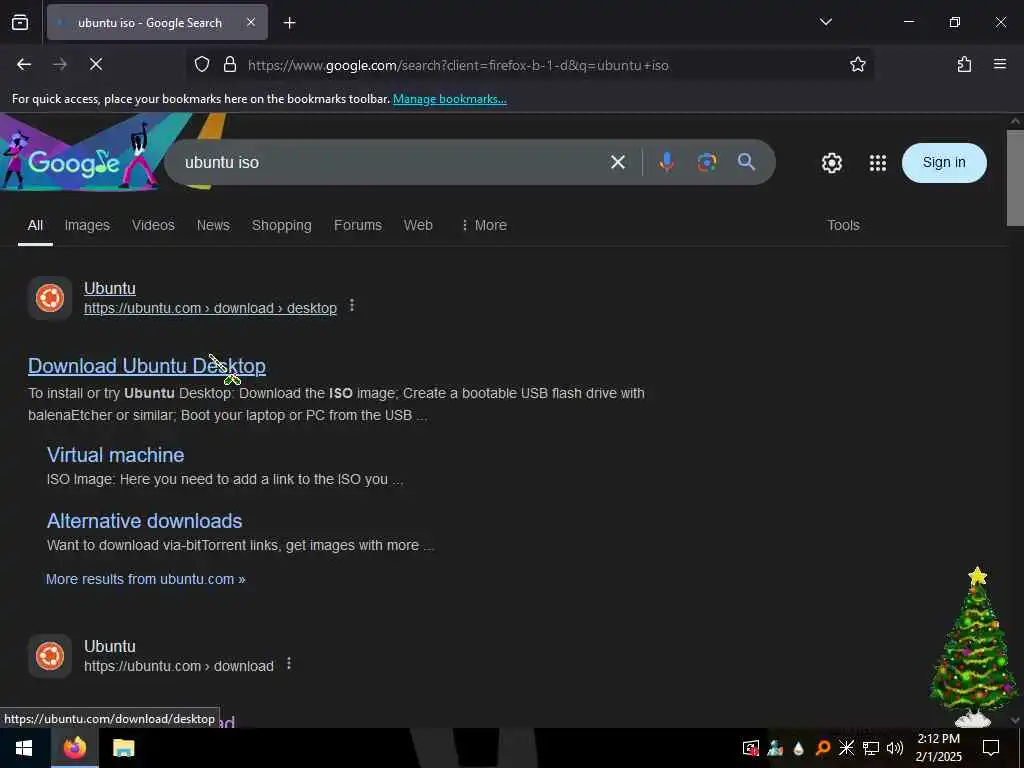Expand the More search filters menu
Image resolution: width=1024 pixels, height=768 pixels.
pos(484,225)
